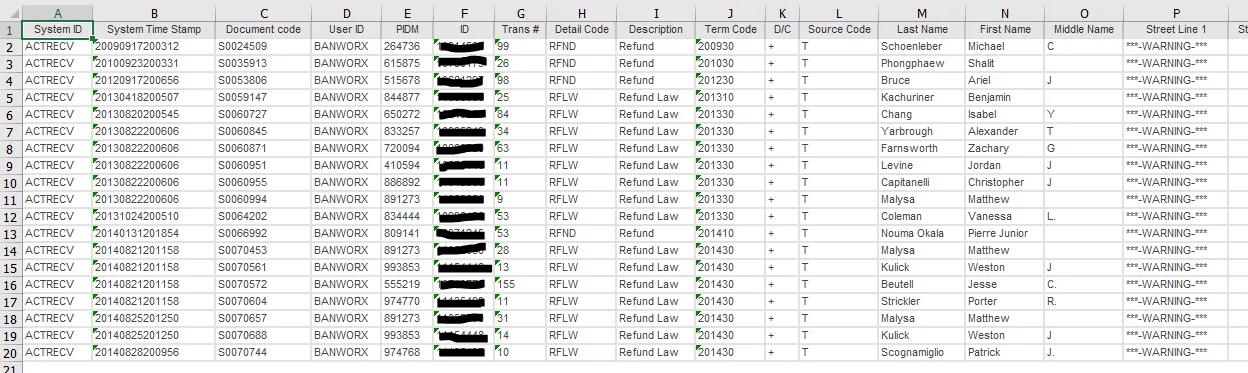Select cell with term code 201410
1248x373 pixels.
[730, 233]
